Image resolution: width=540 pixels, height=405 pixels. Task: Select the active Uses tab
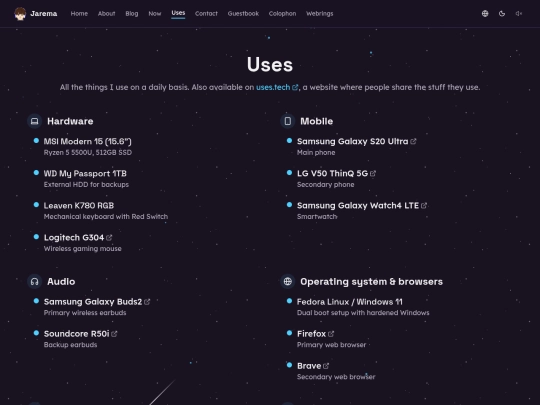[178, 13]
